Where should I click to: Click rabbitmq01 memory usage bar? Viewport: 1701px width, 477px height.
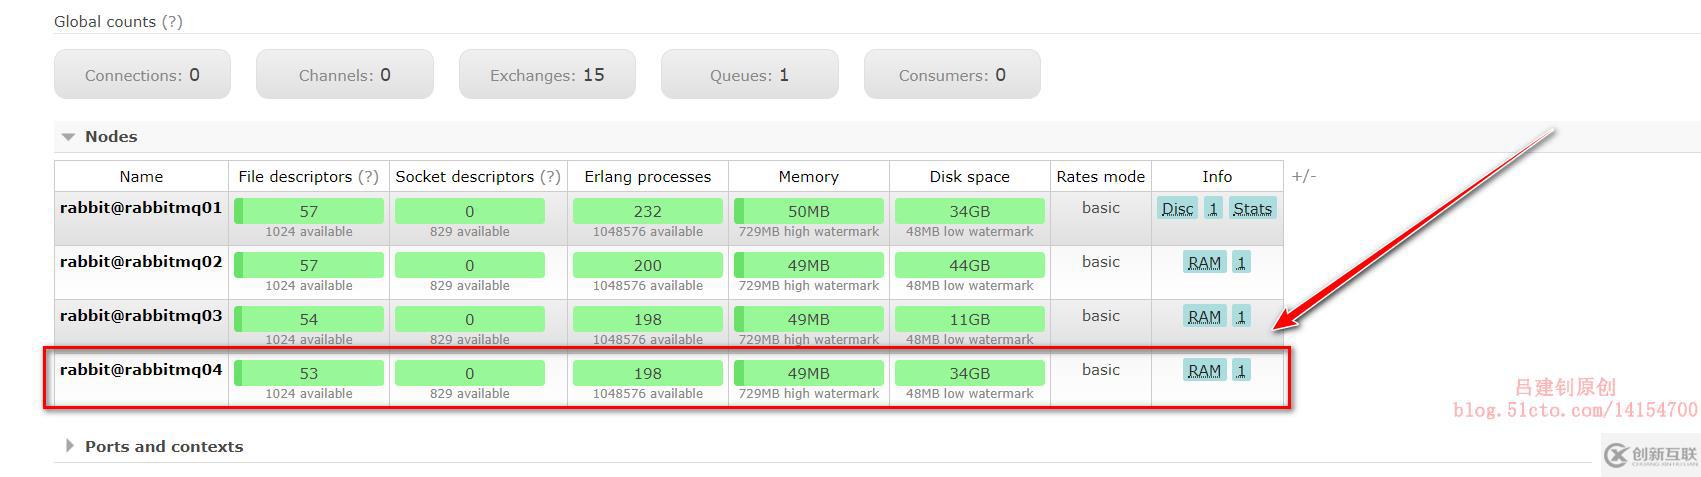click(809, 211)
